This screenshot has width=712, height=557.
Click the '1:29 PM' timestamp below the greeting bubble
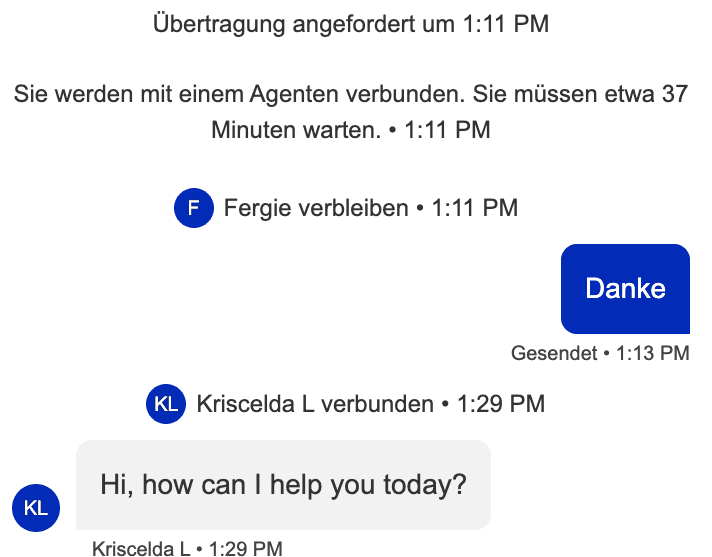[x=246, y=548]
